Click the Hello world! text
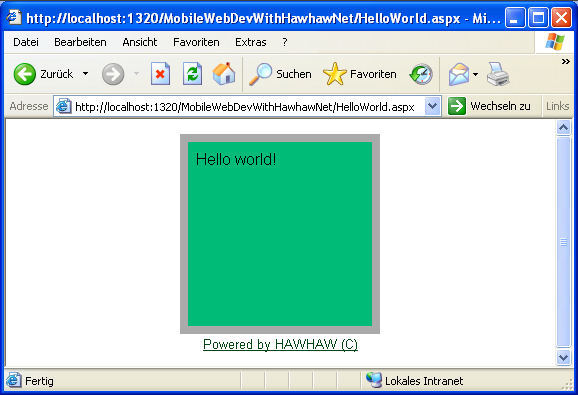The width and height of the screenshot is (578, 395). 236,160
